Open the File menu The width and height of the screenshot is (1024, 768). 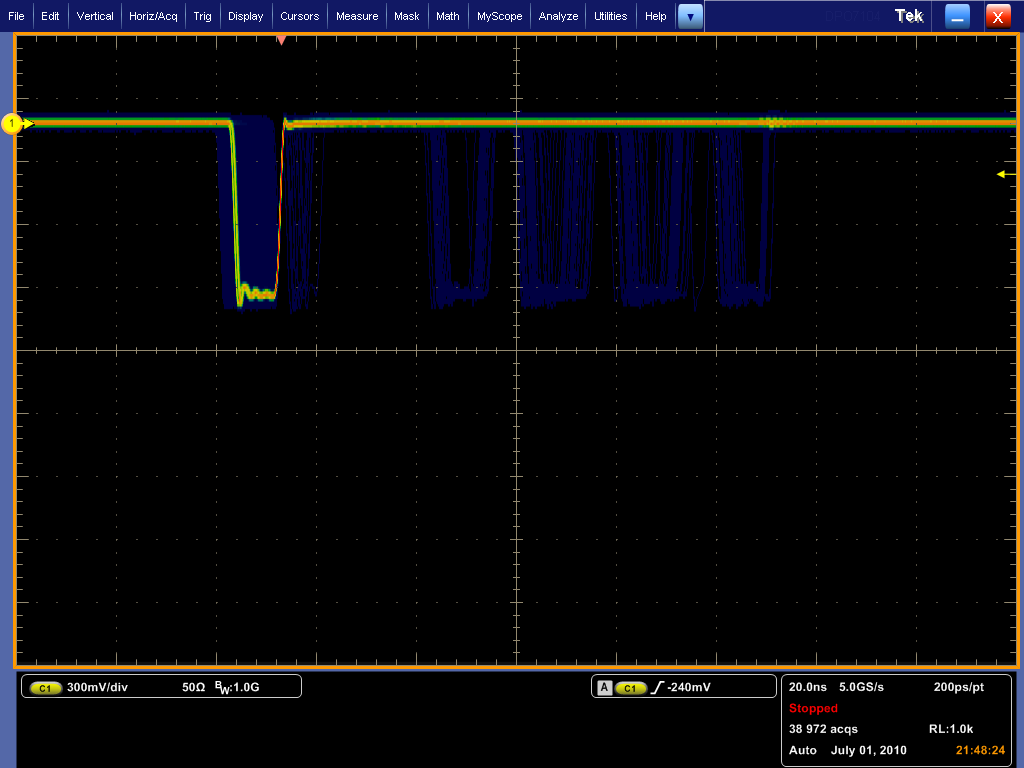pos(16,16)
